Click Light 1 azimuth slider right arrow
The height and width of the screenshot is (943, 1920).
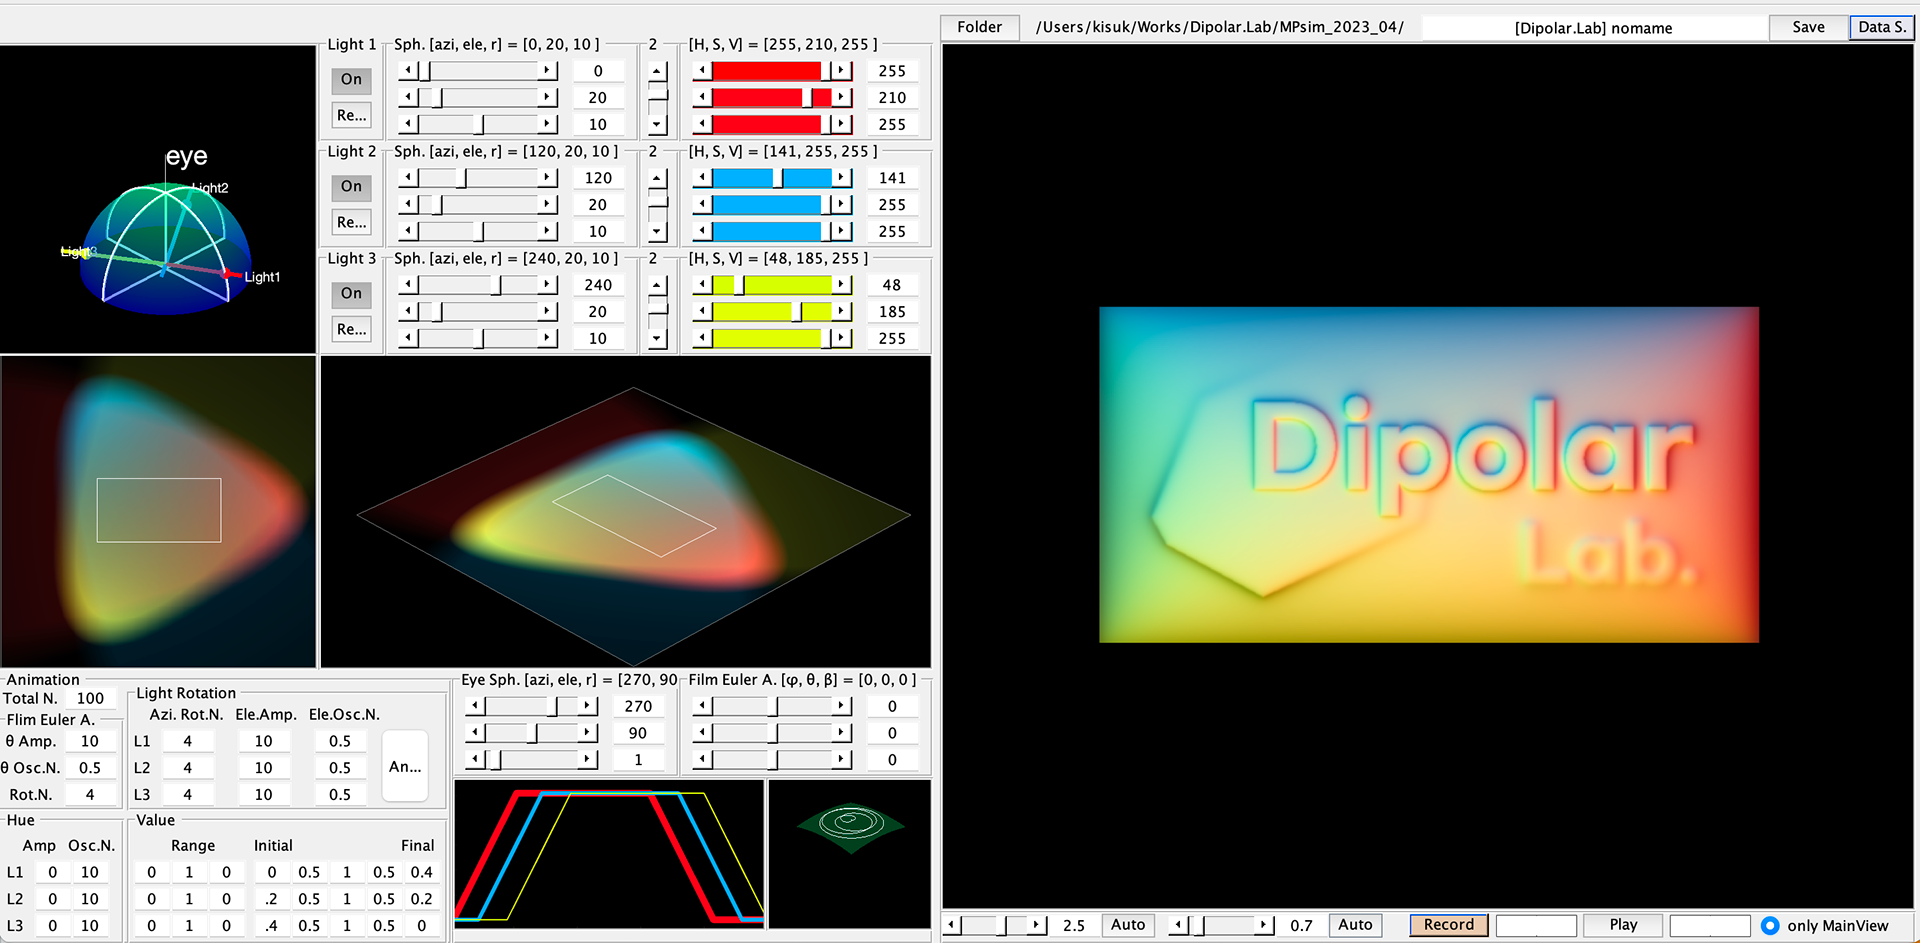click(547, 71)
